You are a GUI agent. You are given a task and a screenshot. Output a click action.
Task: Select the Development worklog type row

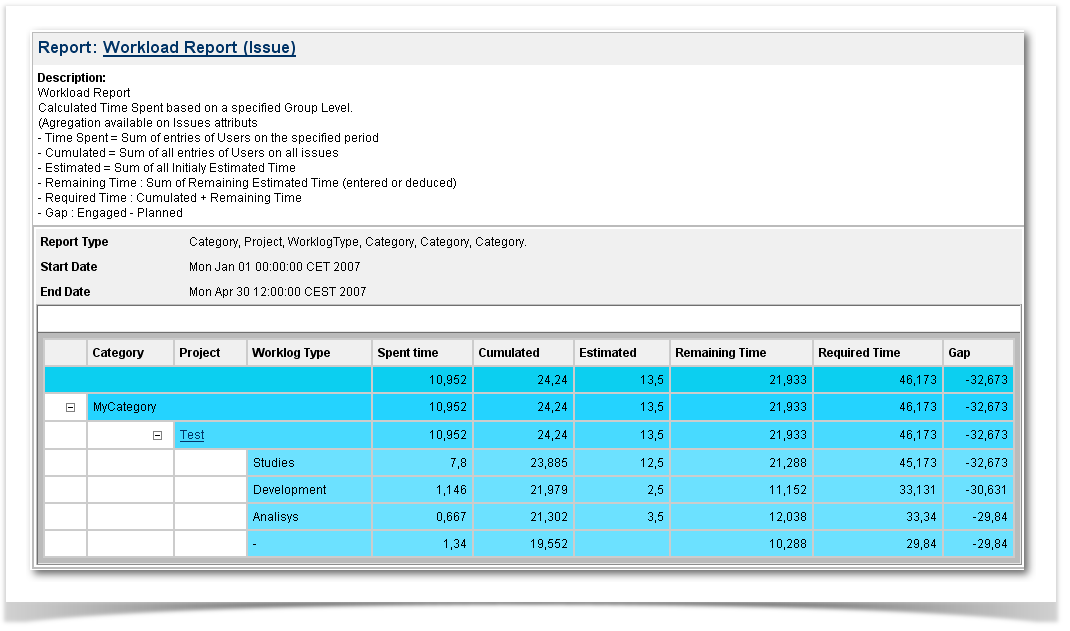(290, 490)
